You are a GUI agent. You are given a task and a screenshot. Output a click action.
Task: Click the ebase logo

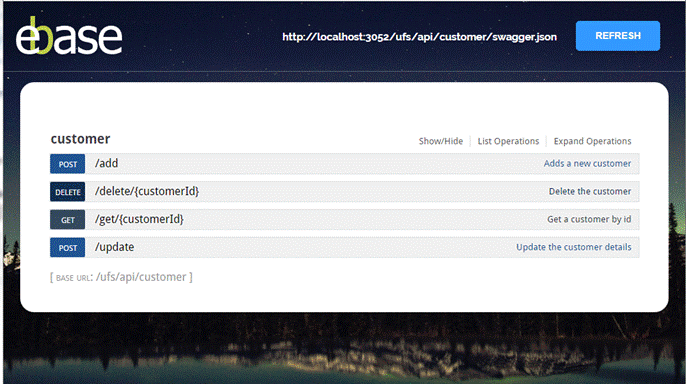(69, 36)
